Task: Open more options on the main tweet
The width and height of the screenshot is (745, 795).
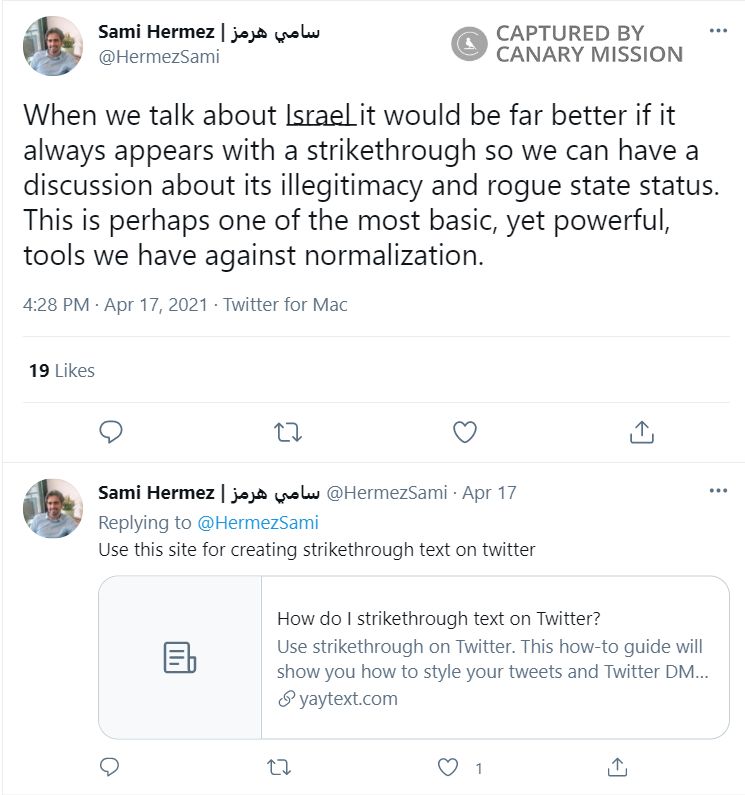Action: coord(718,31)
